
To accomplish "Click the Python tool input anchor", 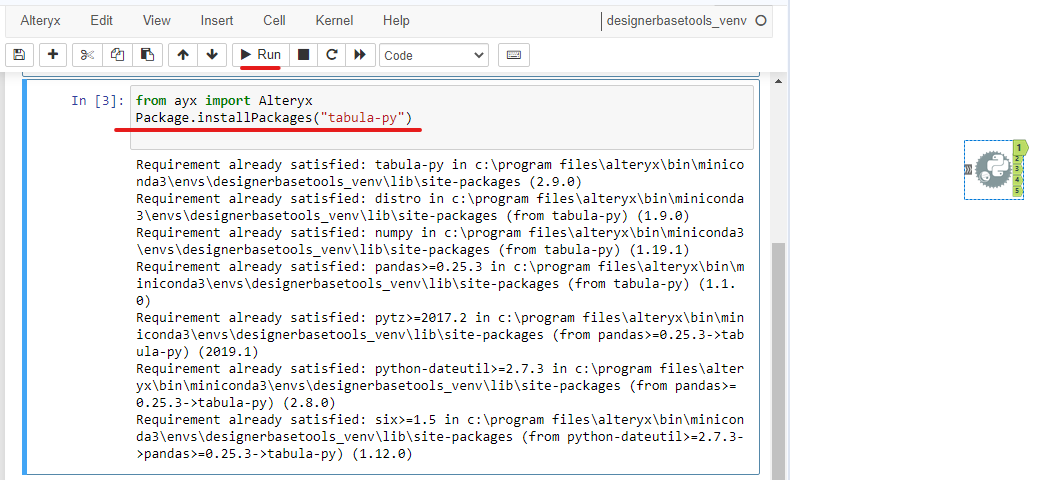I will pyautogui.click(x=968, y=170).
